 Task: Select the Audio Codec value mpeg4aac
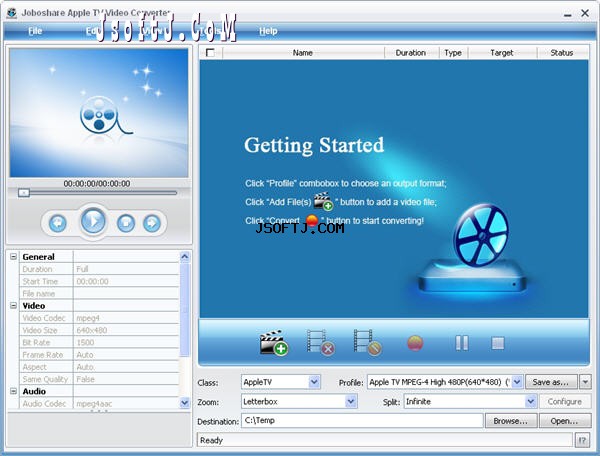[x=126, y=403]
